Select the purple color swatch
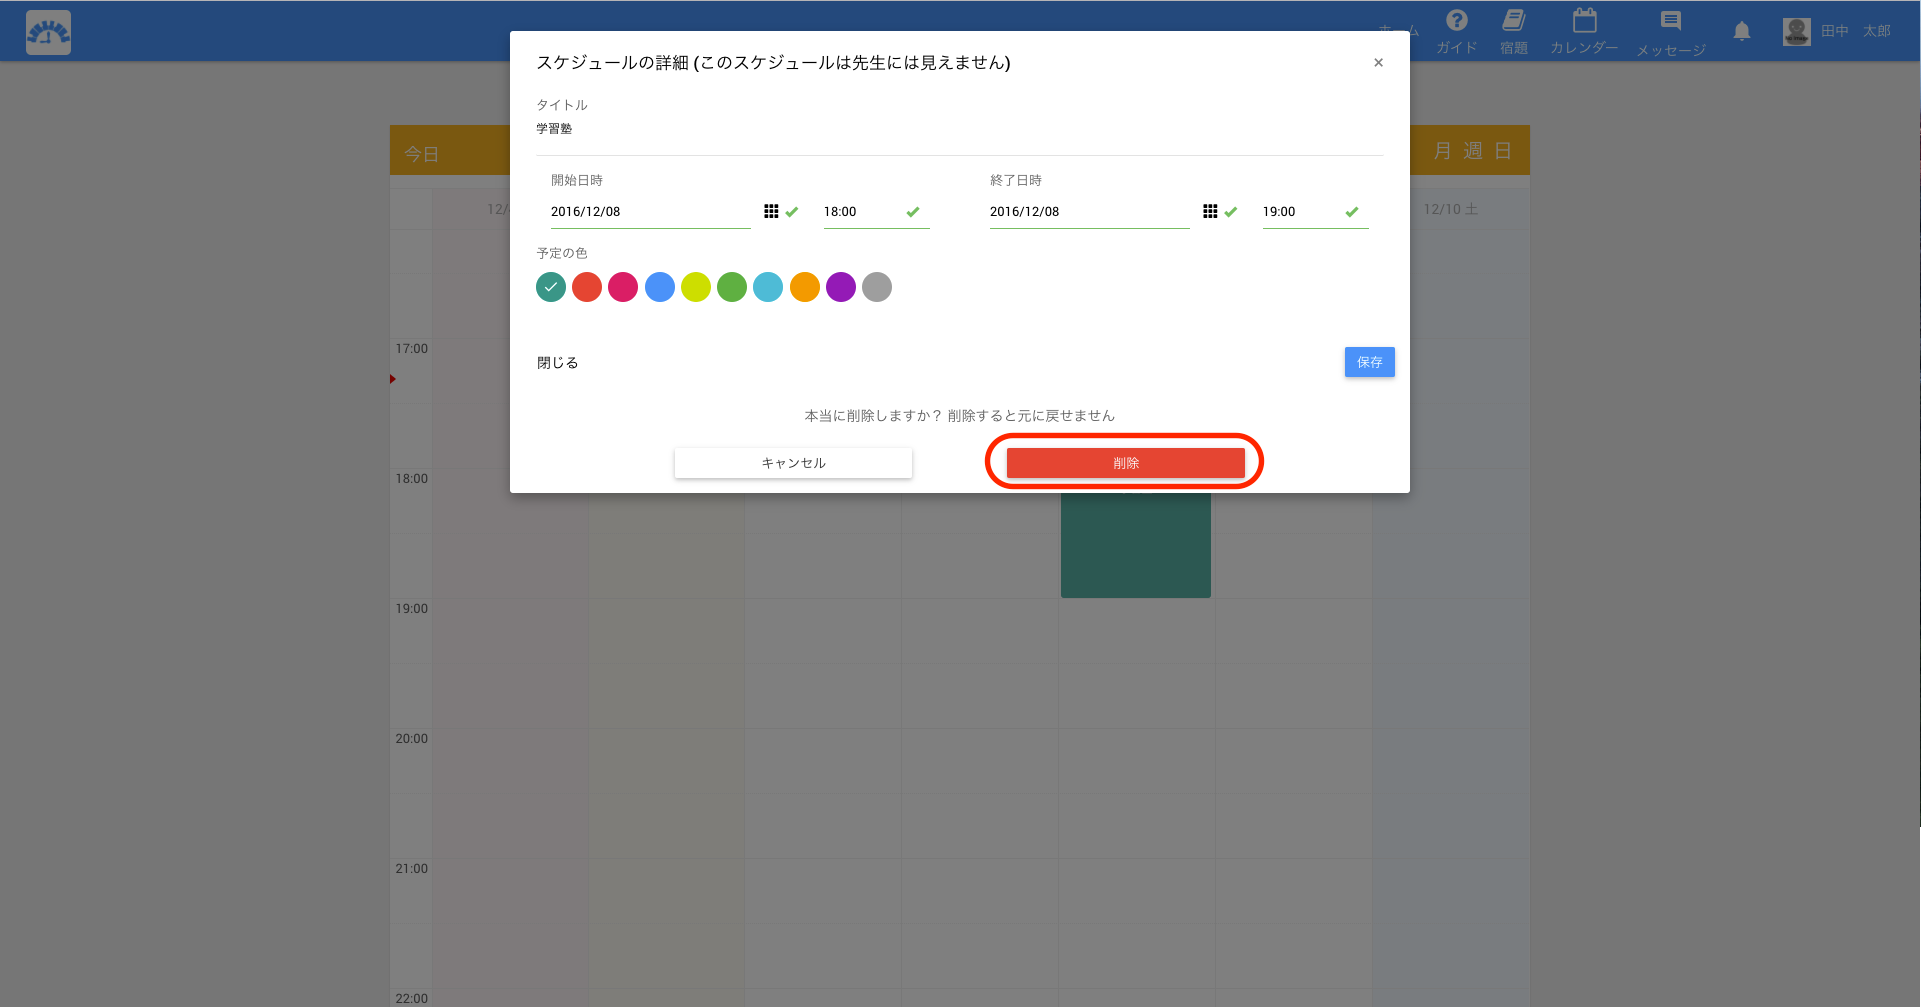Viewport: 1921px width, 1007px height. [x=841, y=287]
